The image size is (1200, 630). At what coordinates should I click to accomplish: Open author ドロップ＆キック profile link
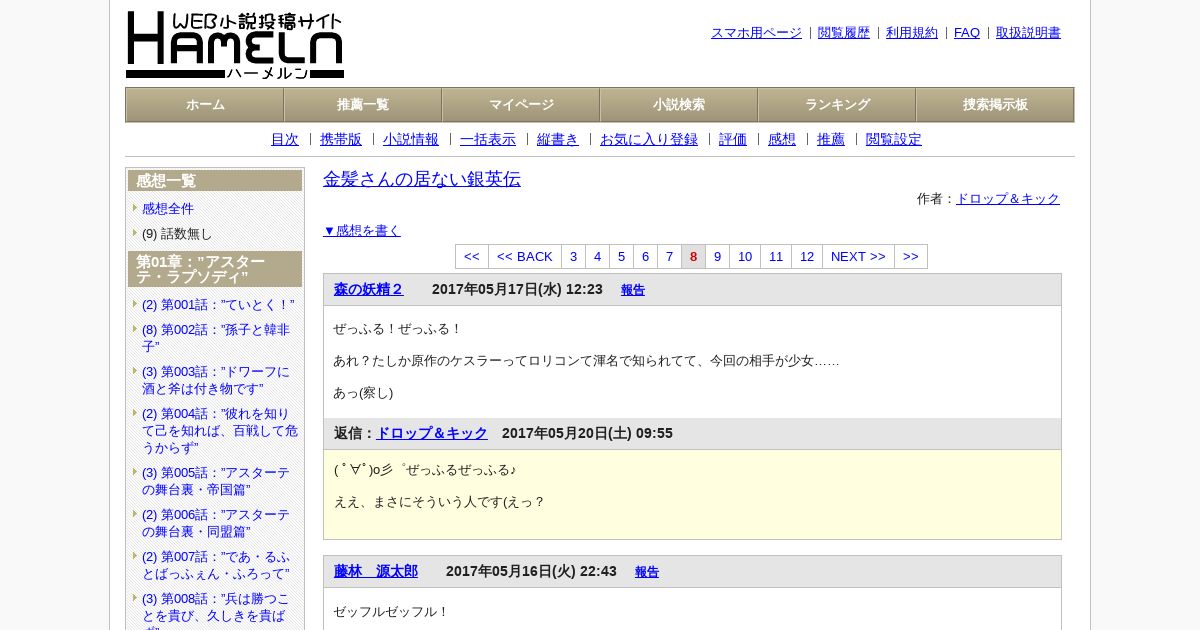tap(1008, 199)
